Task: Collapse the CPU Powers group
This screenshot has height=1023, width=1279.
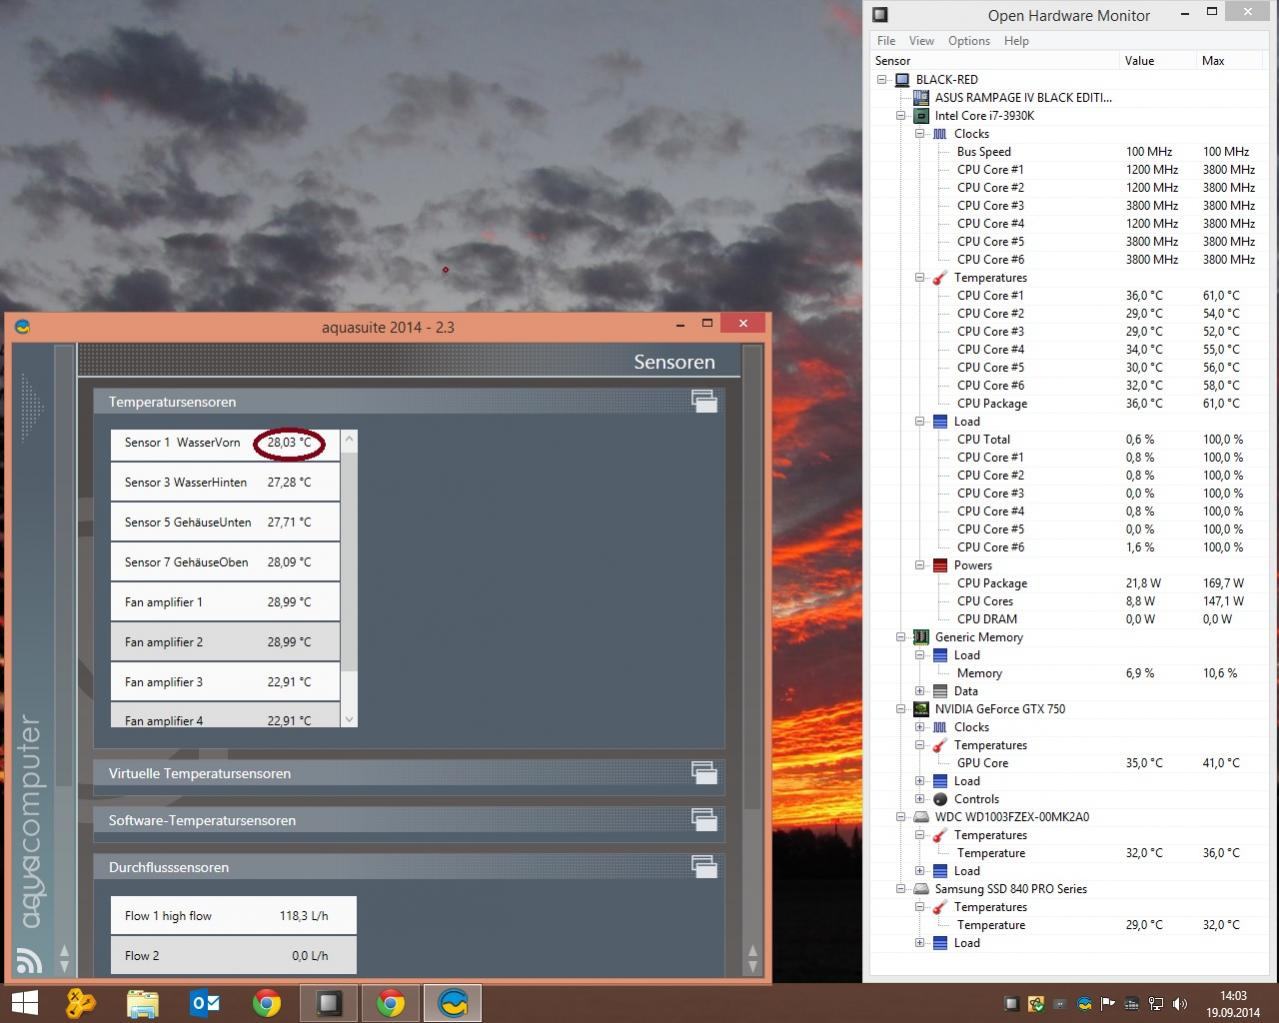Action: pyautogui.click(x=920, y=565)
